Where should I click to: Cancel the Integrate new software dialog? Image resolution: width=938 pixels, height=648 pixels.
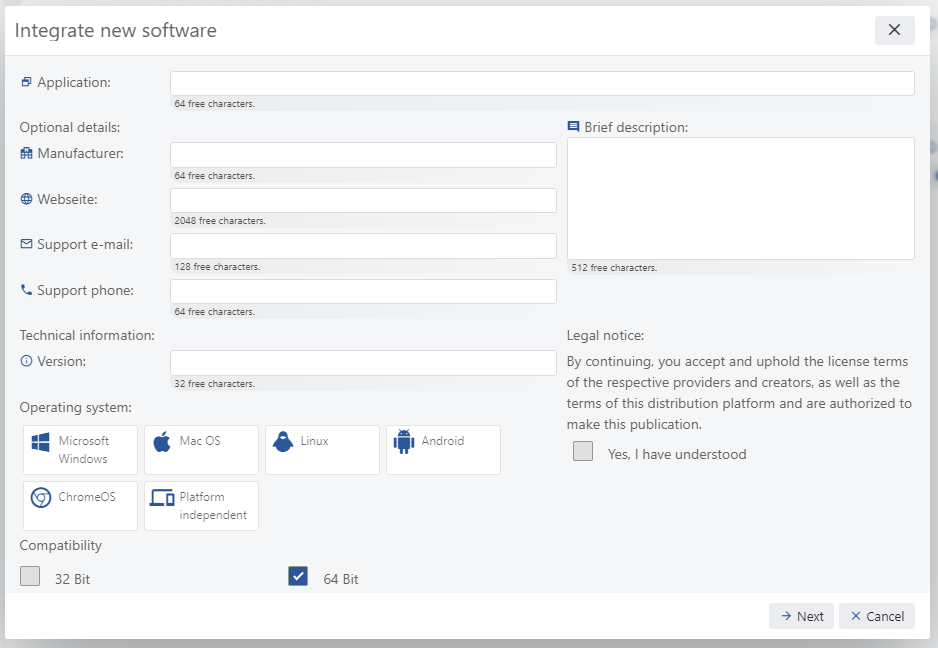[x=877, y=616]
